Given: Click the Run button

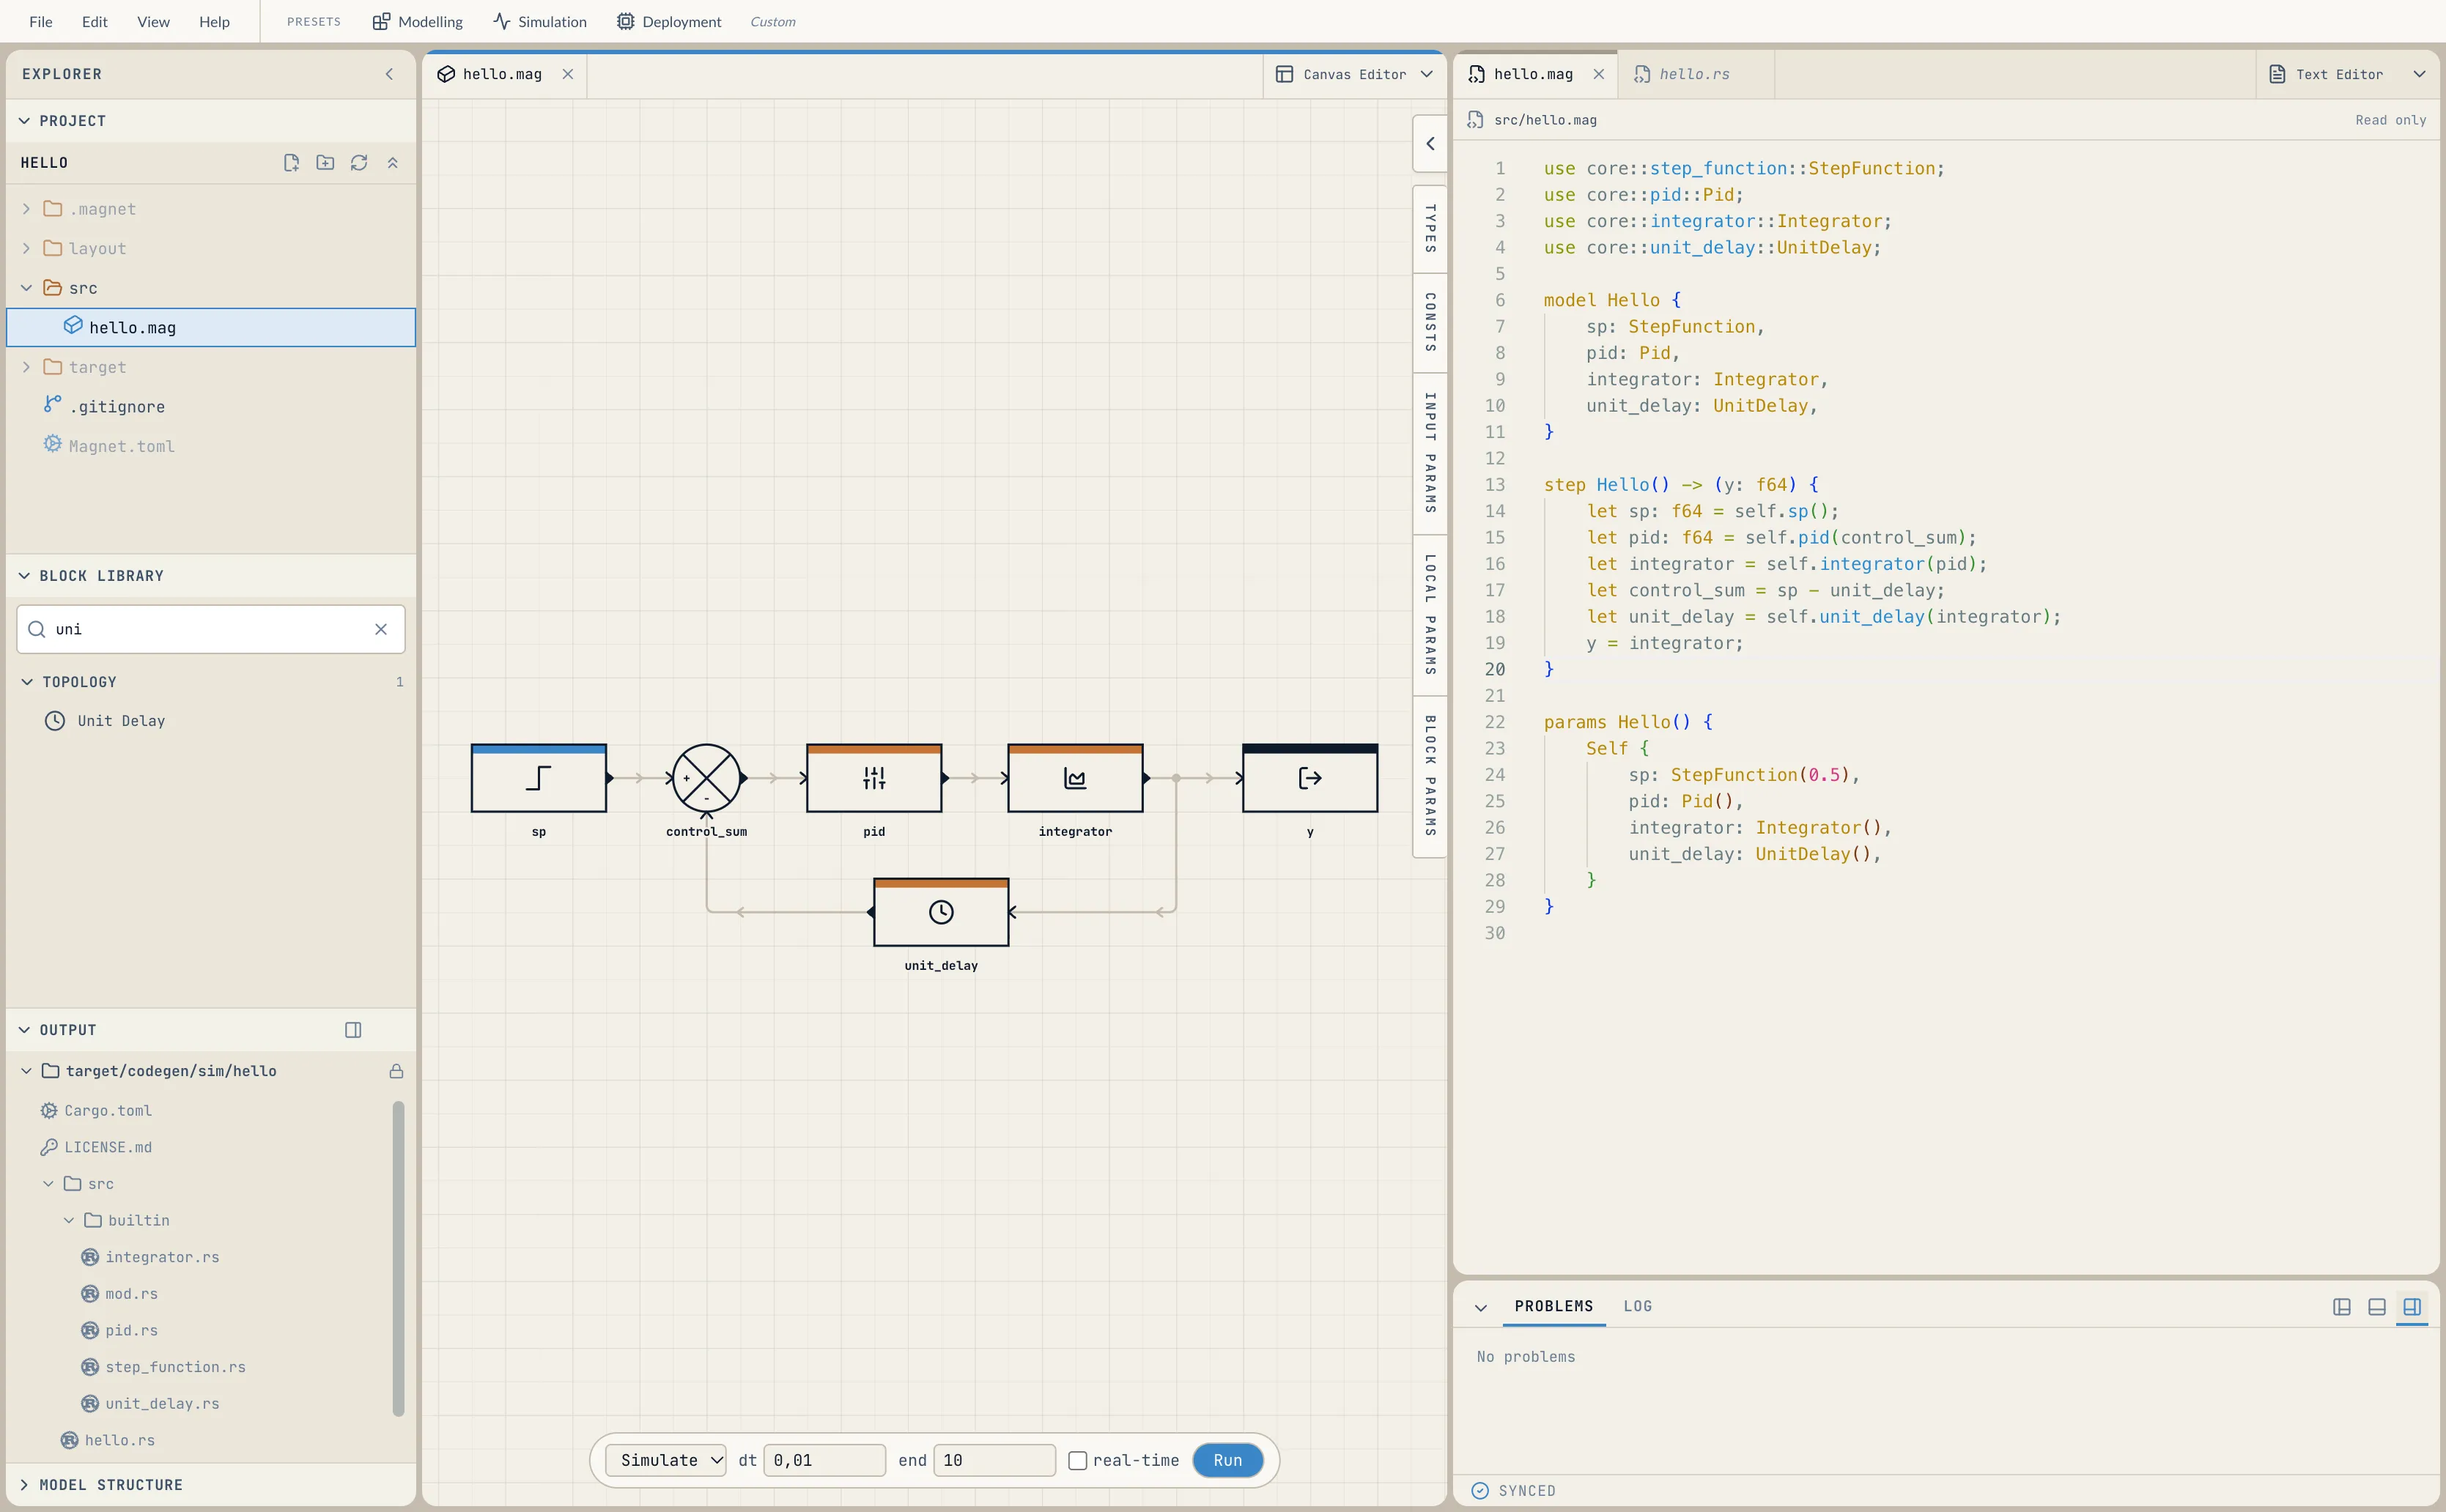Looking at the screenshot, I should coord(1228,1461).
